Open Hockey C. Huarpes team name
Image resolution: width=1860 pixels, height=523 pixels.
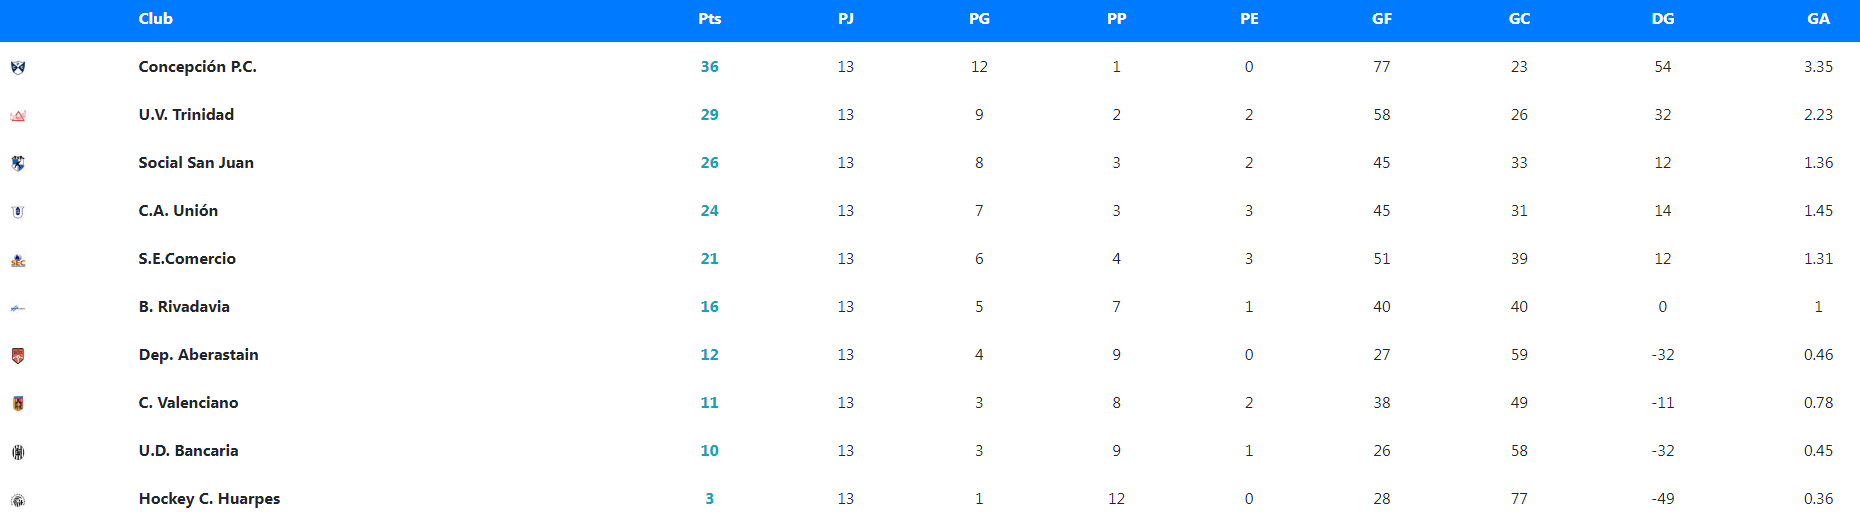tap(209, 499)
